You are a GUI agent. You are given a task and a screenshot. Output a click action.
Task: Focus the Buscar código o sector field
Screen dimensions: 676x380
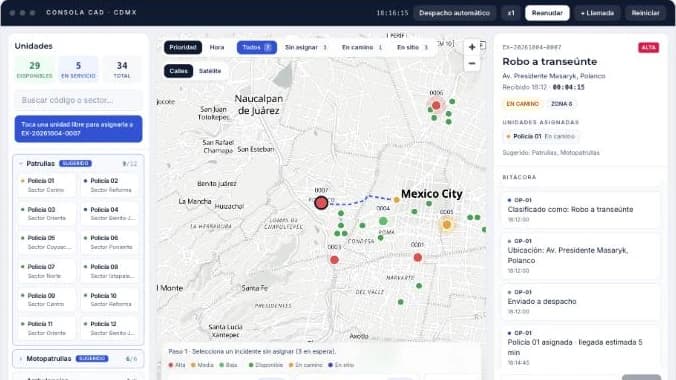[x=78, y=100]
